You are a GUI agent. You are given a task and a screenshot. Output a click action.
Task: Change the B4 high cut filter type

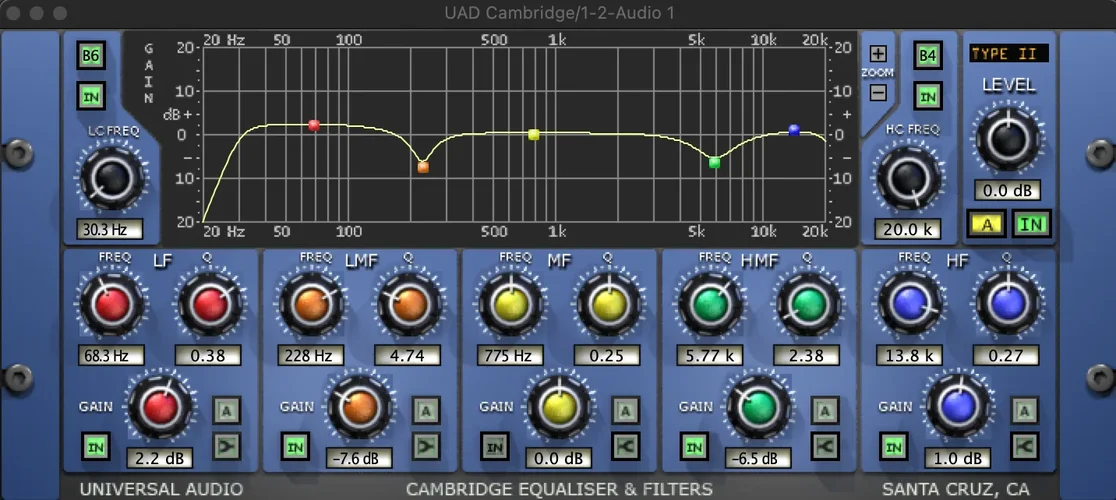927,55
